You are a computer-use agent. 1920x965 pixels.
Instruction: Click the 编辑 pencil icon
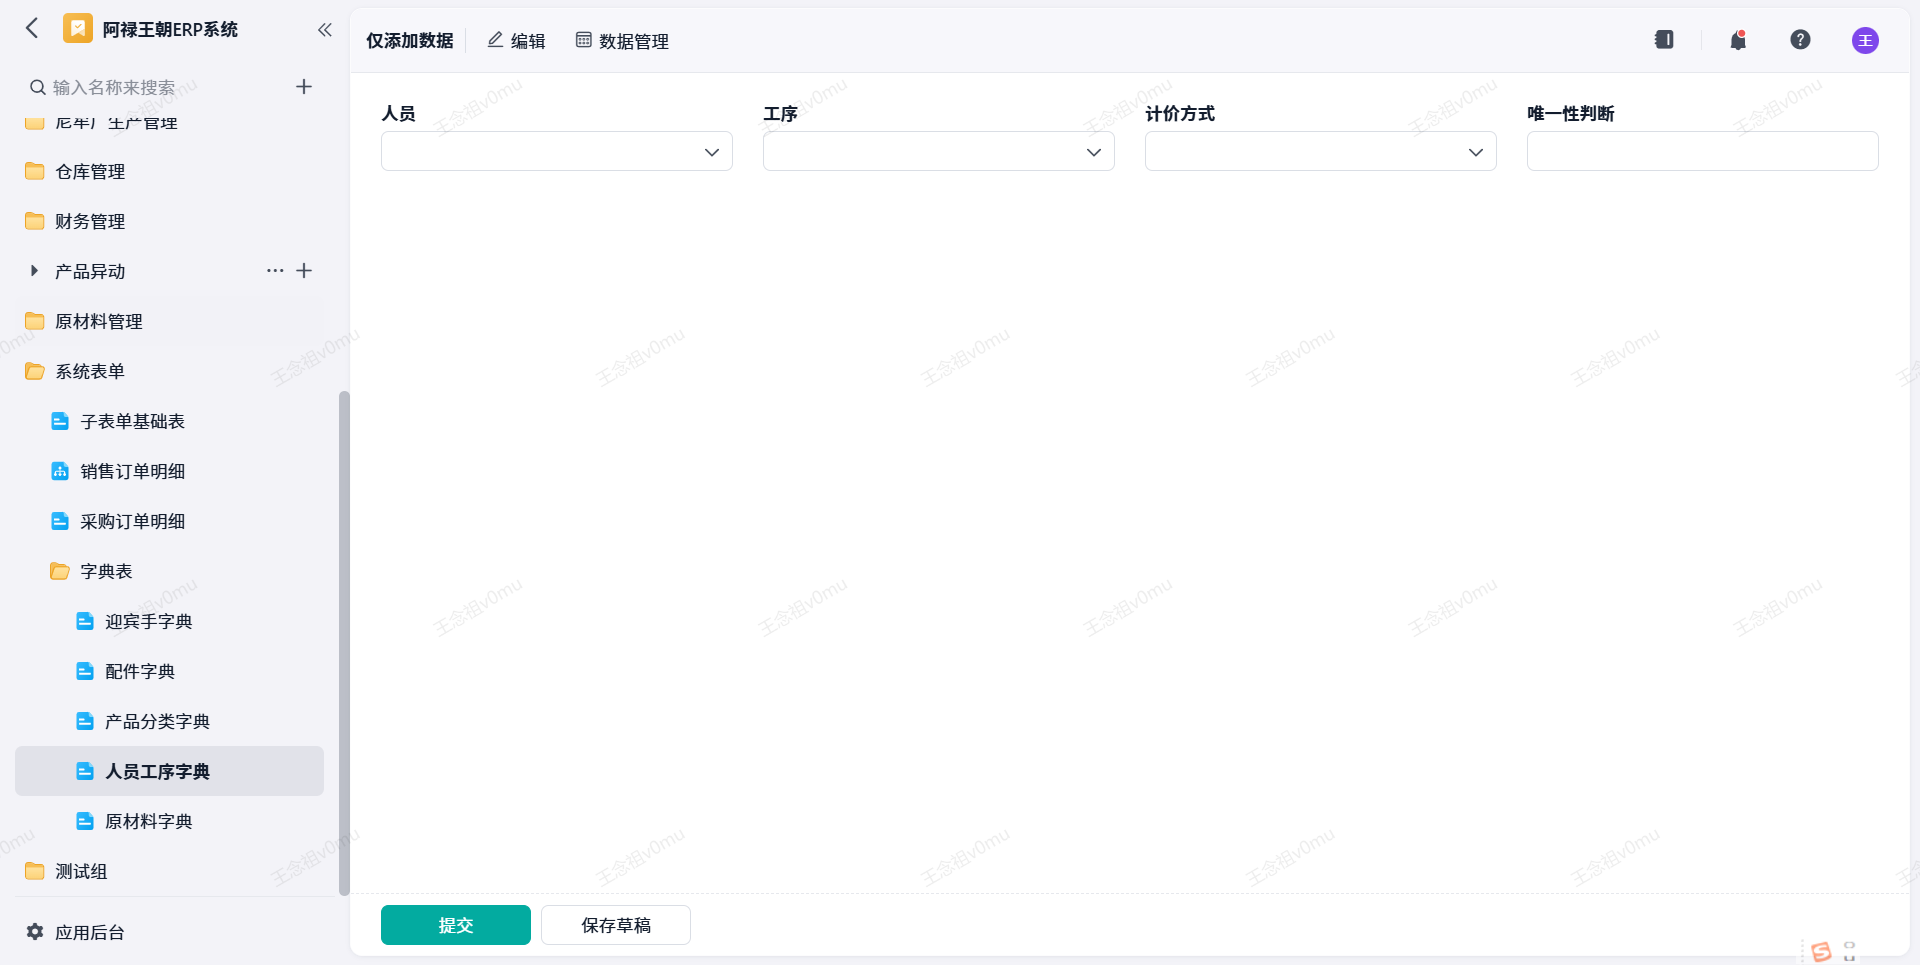(495, 40)
